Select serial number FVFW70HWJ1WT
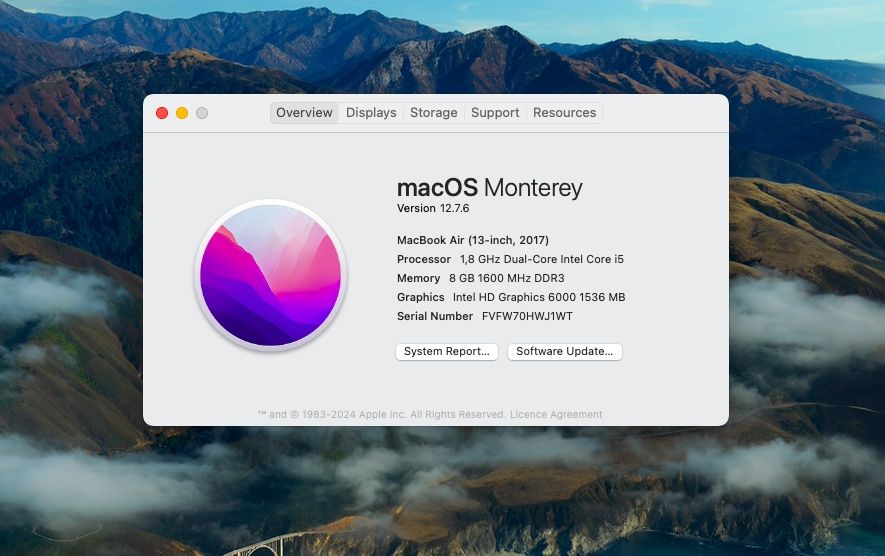 click(x=527, y=316)
